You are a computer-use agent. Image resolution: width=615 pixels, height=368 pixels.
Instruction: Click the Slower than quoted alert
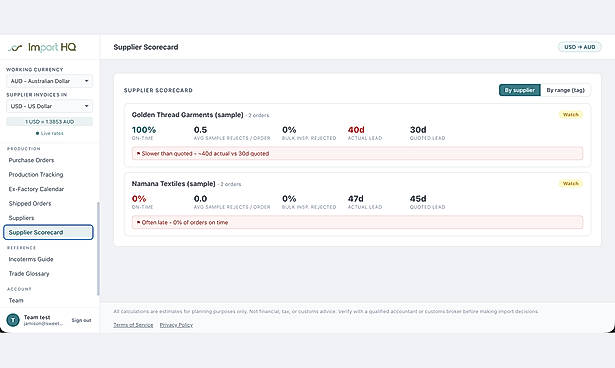357,153
